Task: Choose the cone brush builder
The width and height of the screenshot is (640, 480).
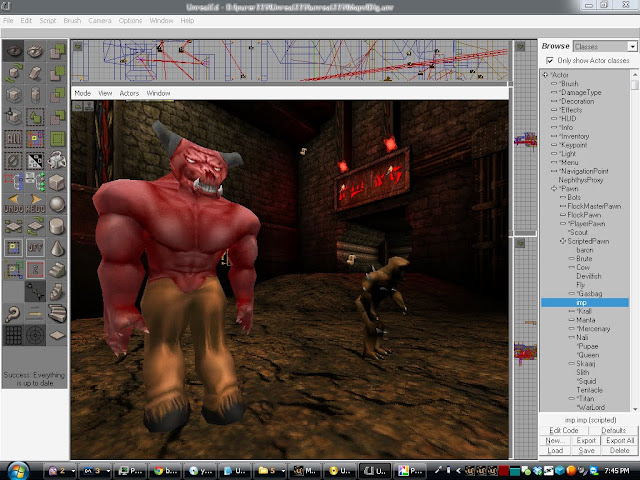Action: (57, 248)
